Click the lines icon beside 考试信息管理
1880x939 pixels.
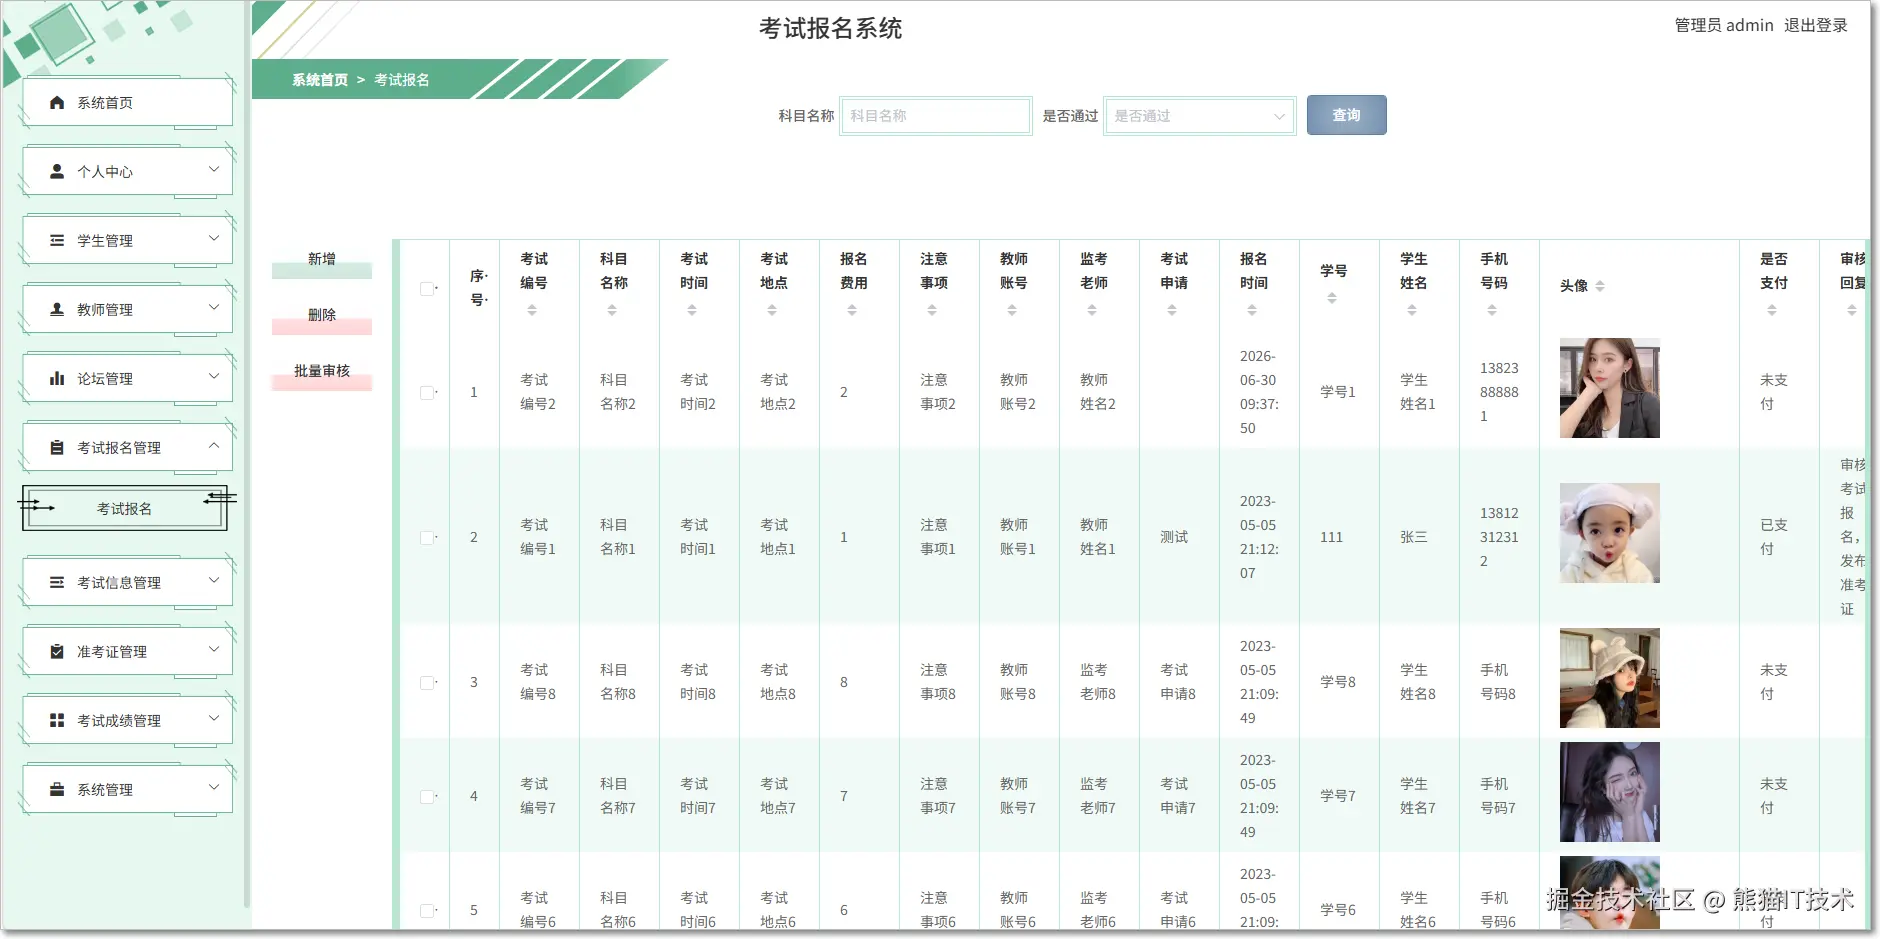coord(57,582)
